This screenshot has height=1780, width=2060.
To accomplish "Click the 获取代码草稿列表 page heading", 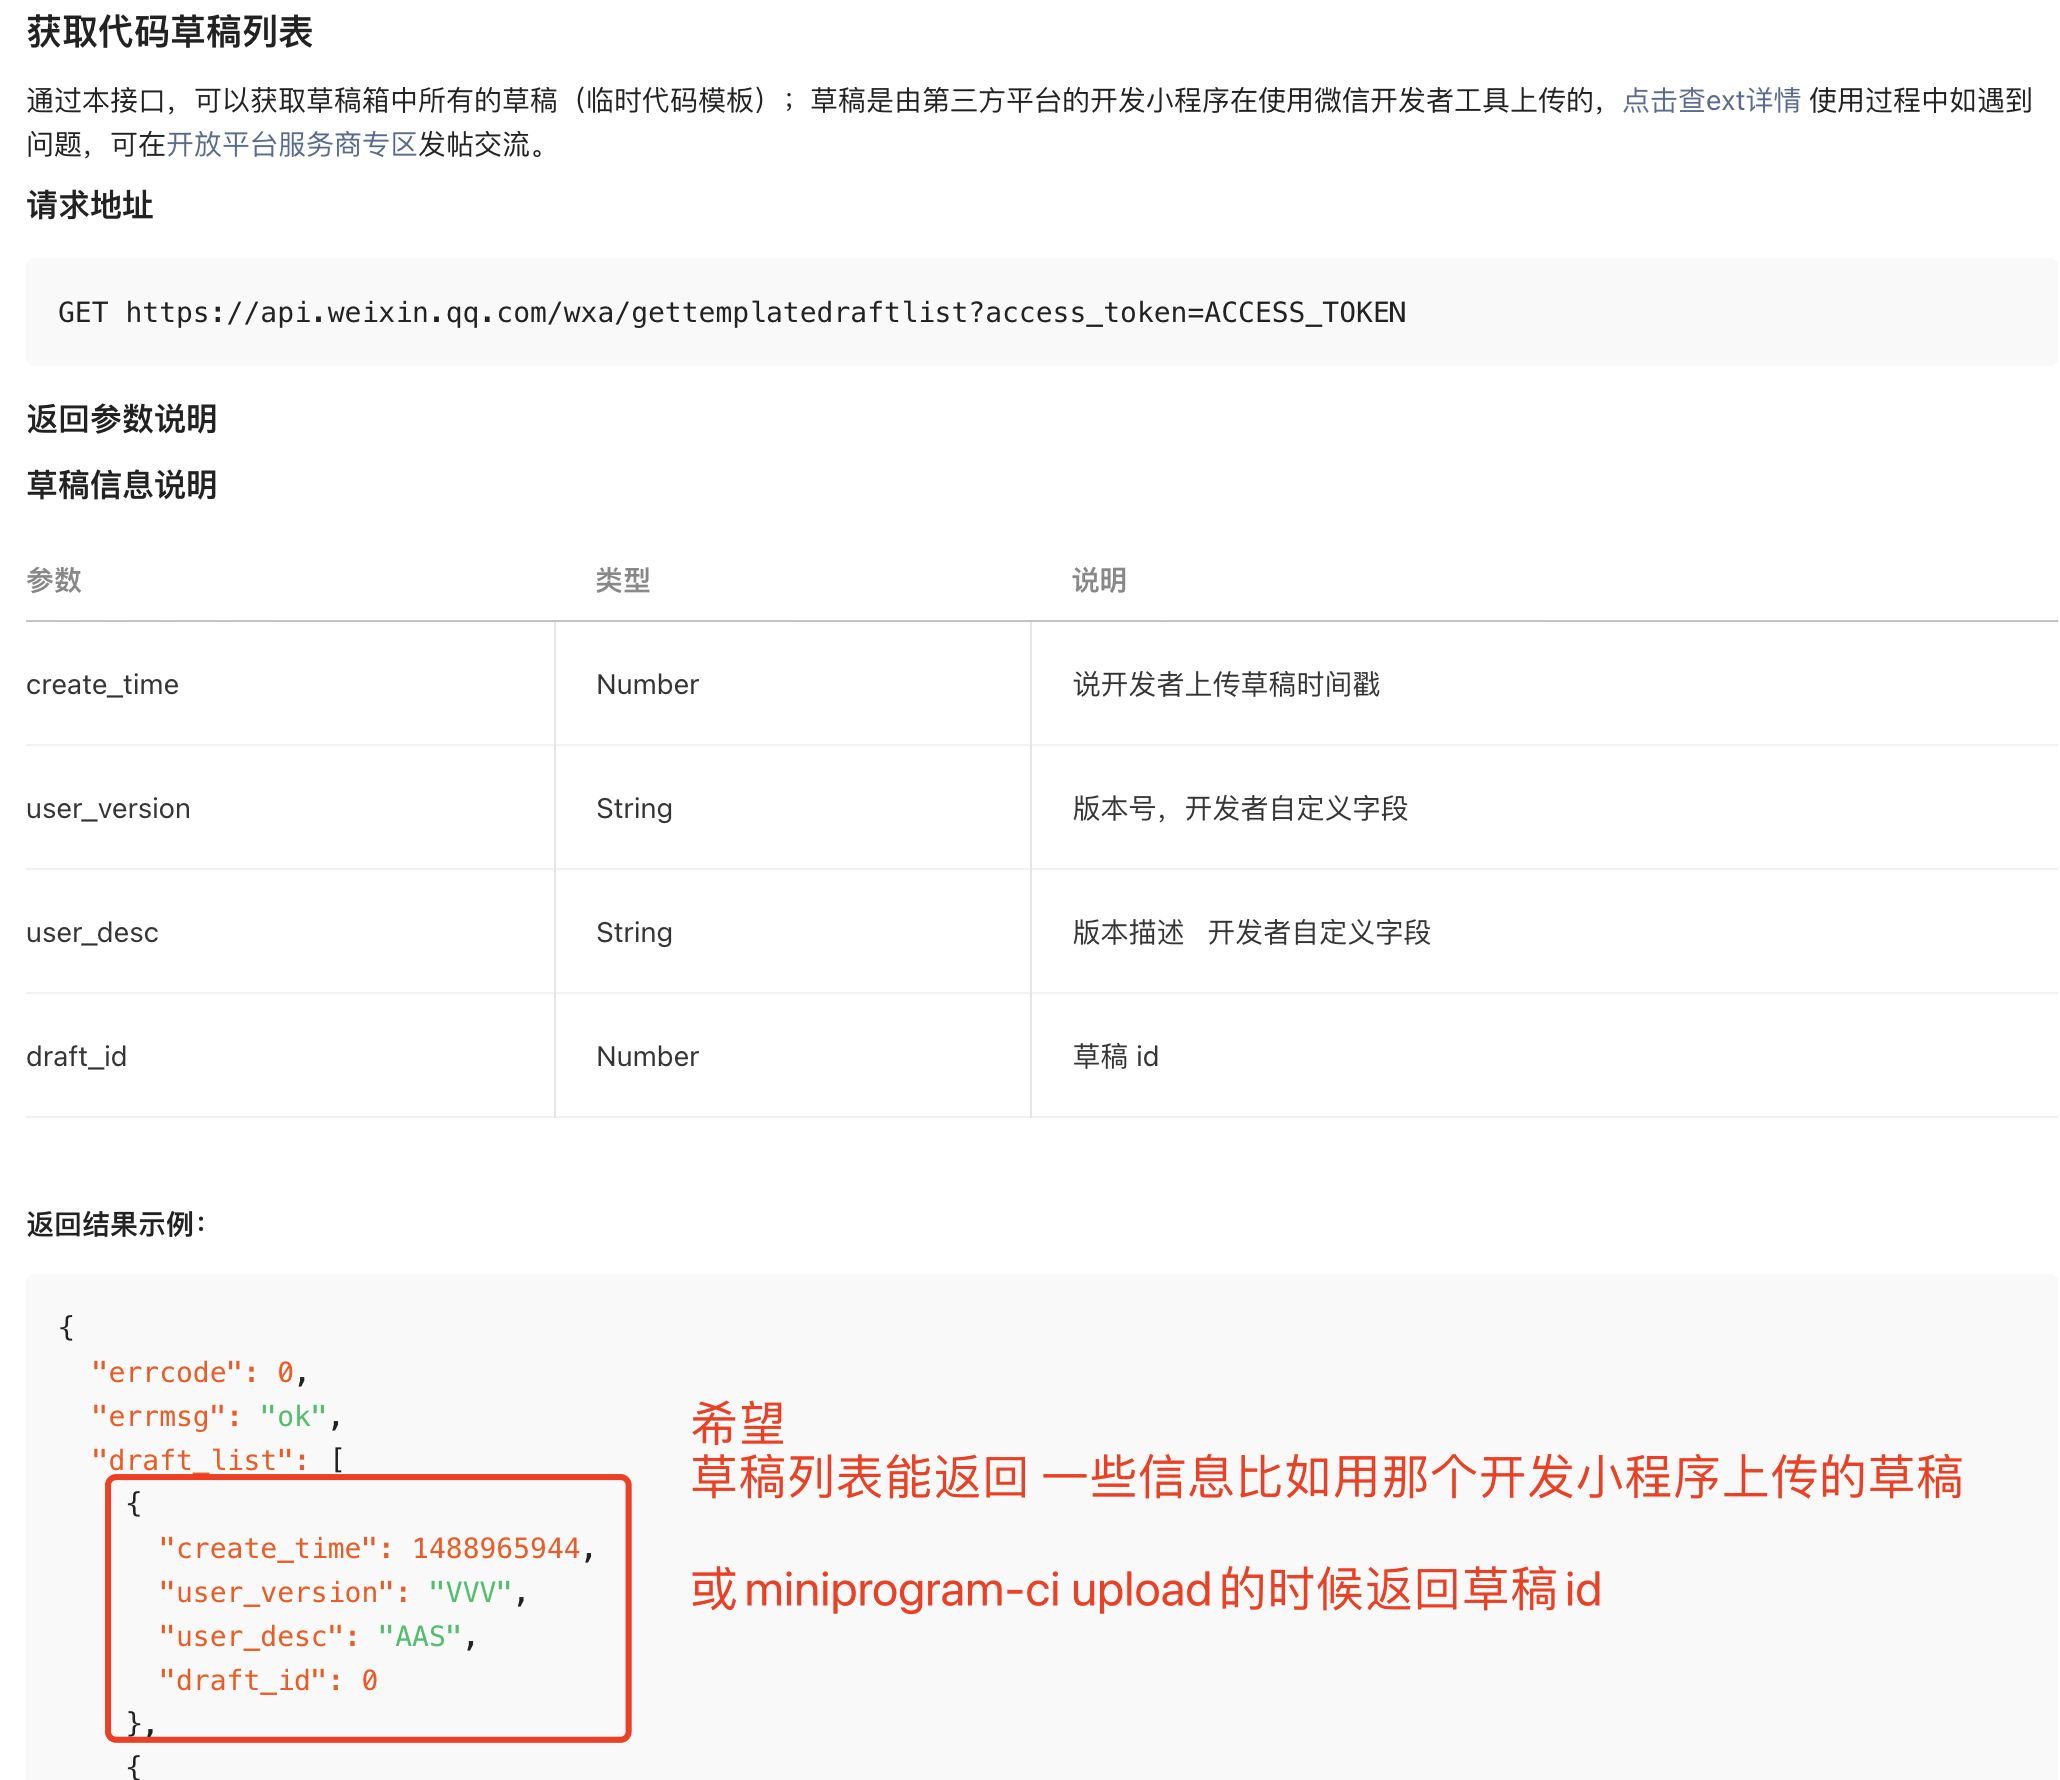I will [170, 33].
